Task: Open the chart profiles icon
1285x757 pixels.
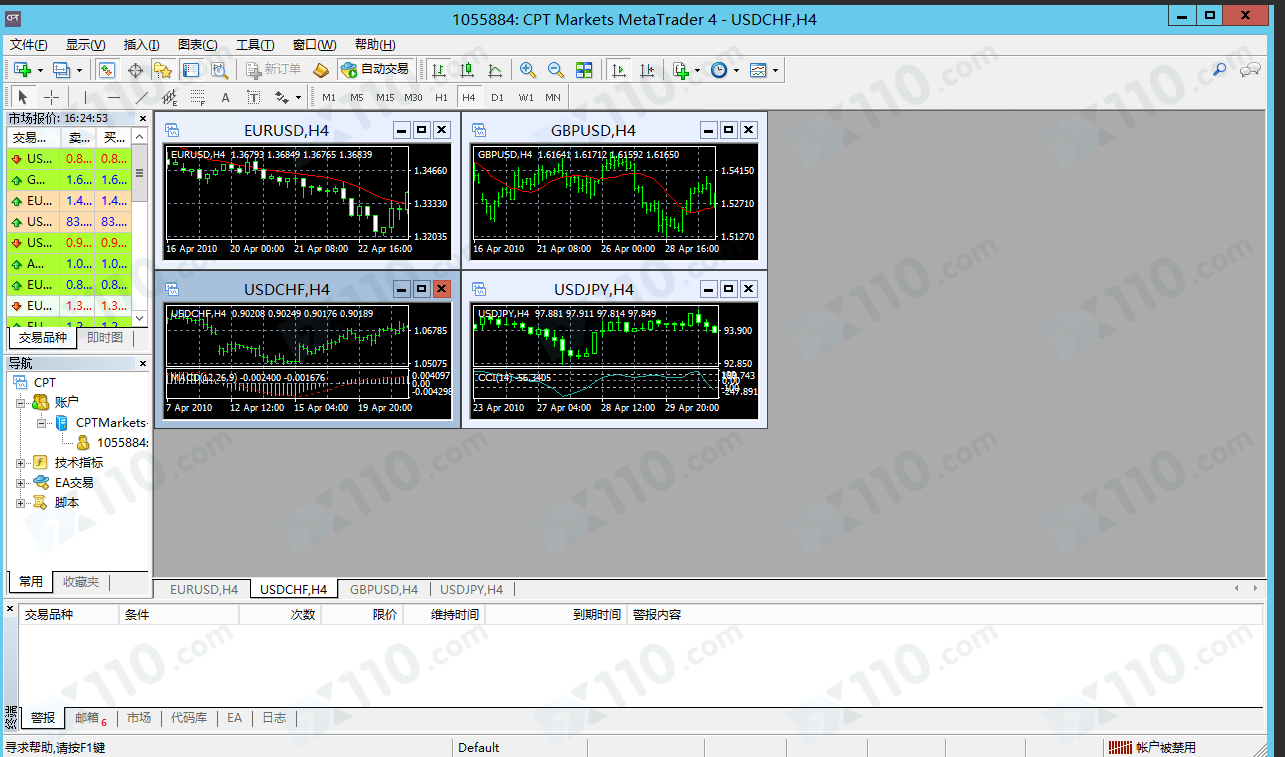Action: [x=61, y=70]
